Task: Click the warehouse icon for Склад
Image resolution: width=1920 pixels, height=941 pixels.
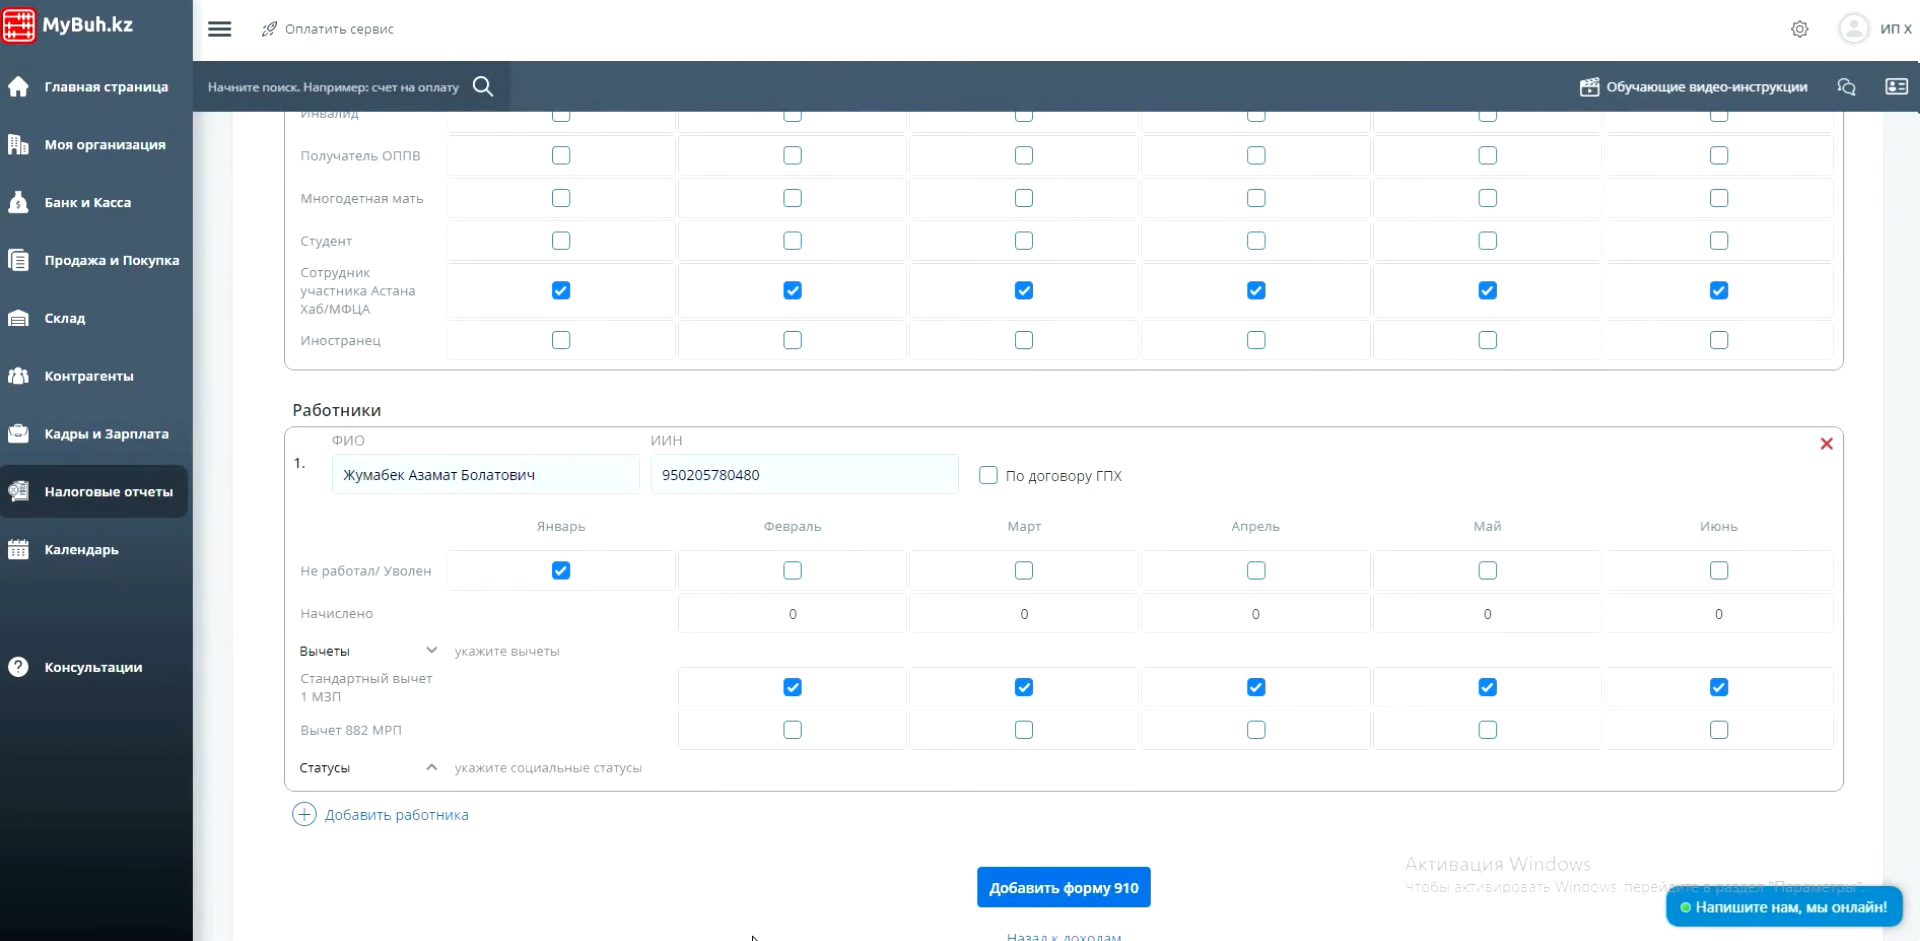Action: click(18, 318)
